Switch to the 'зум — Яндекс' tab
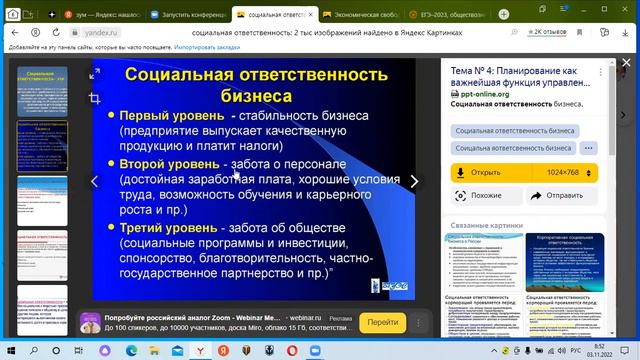The width and height of the screenshot is (640, 360). (x=102, y=14)
